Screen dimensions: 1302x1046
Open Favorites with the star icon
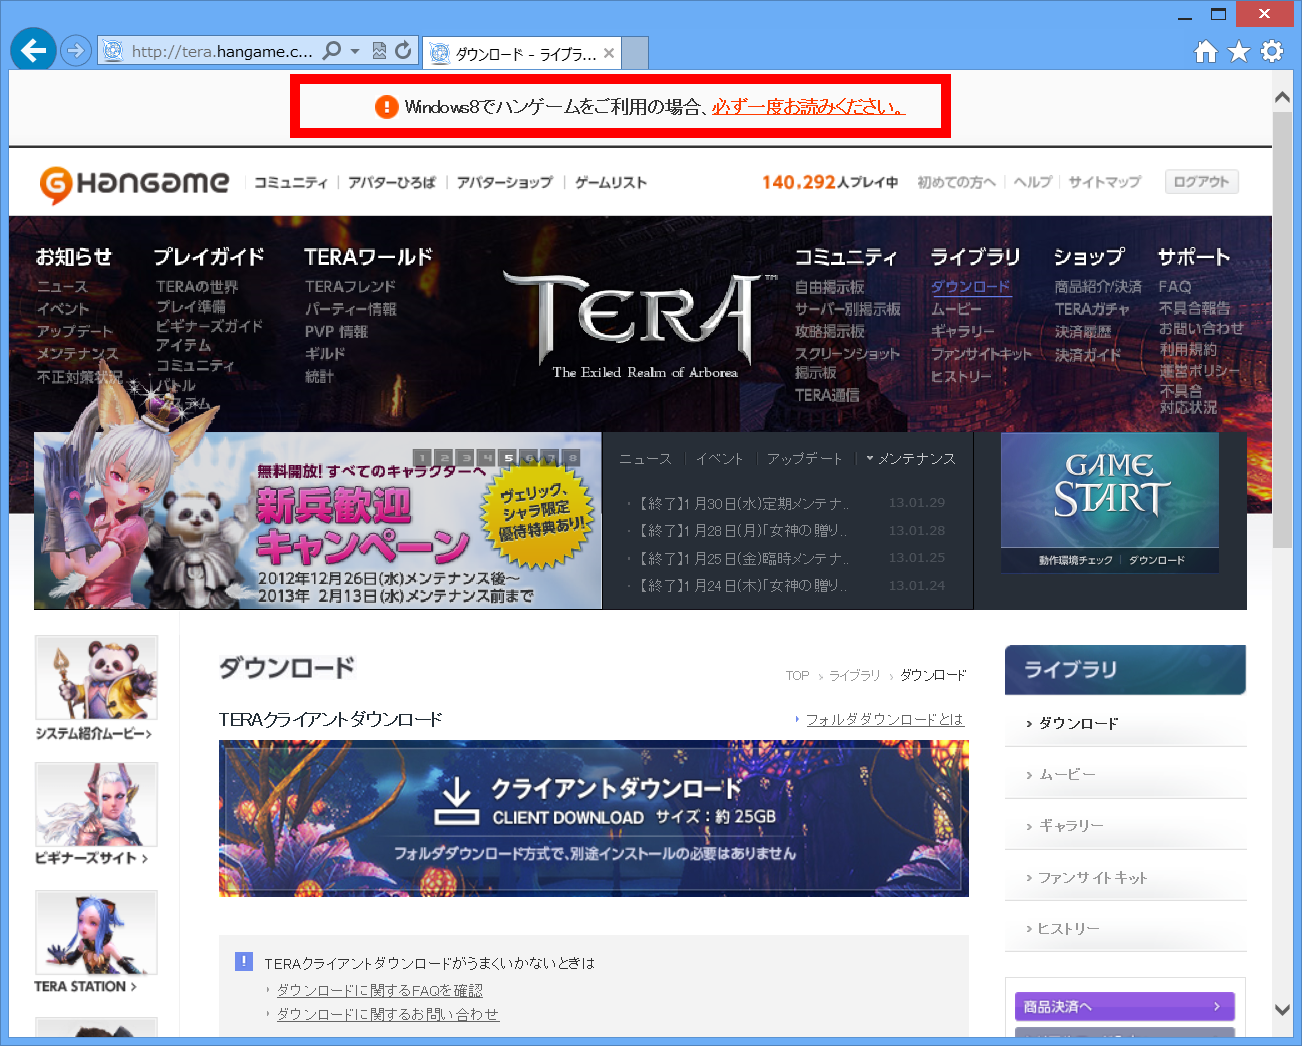tap(1239, 51)
